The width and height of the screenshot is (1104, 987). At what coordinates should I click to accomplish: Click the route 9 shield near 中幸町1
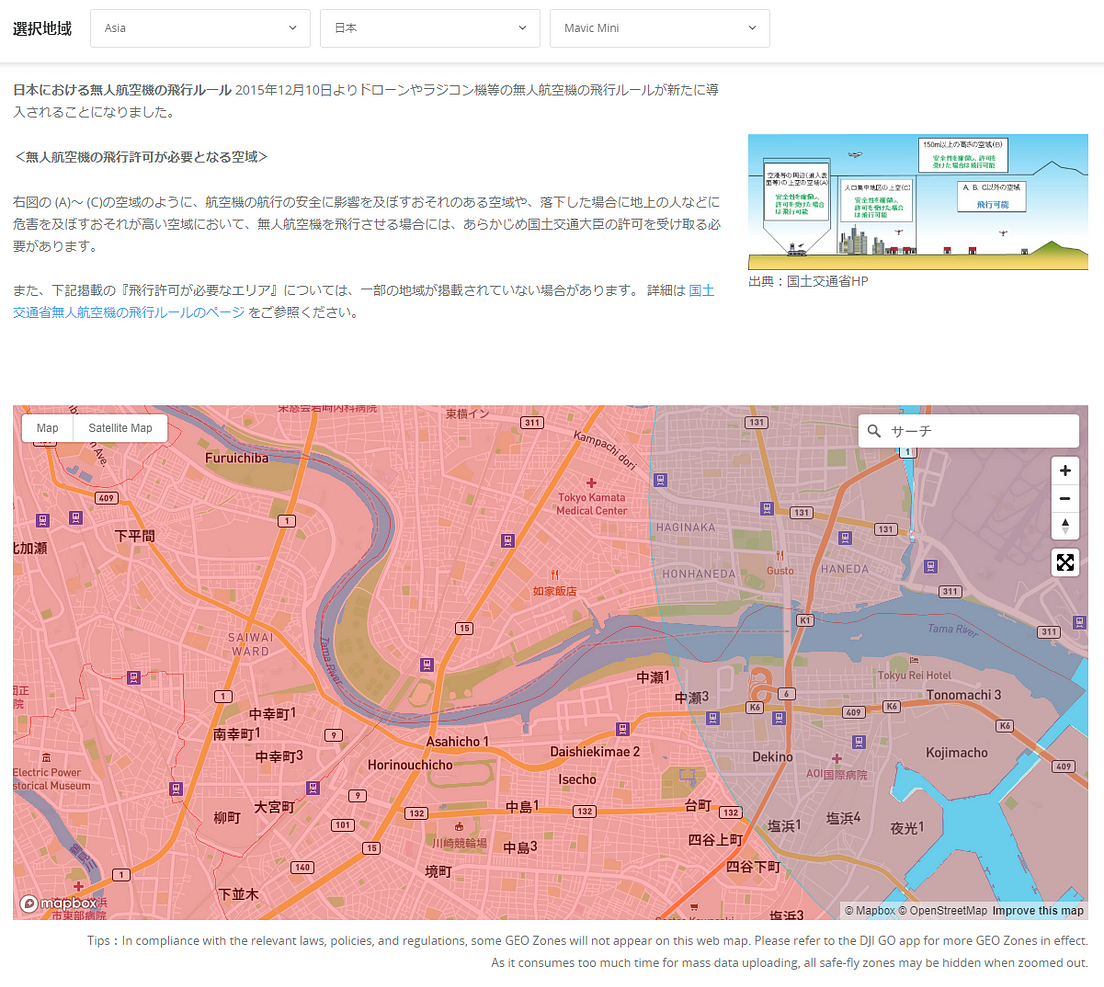coord(333,735)
